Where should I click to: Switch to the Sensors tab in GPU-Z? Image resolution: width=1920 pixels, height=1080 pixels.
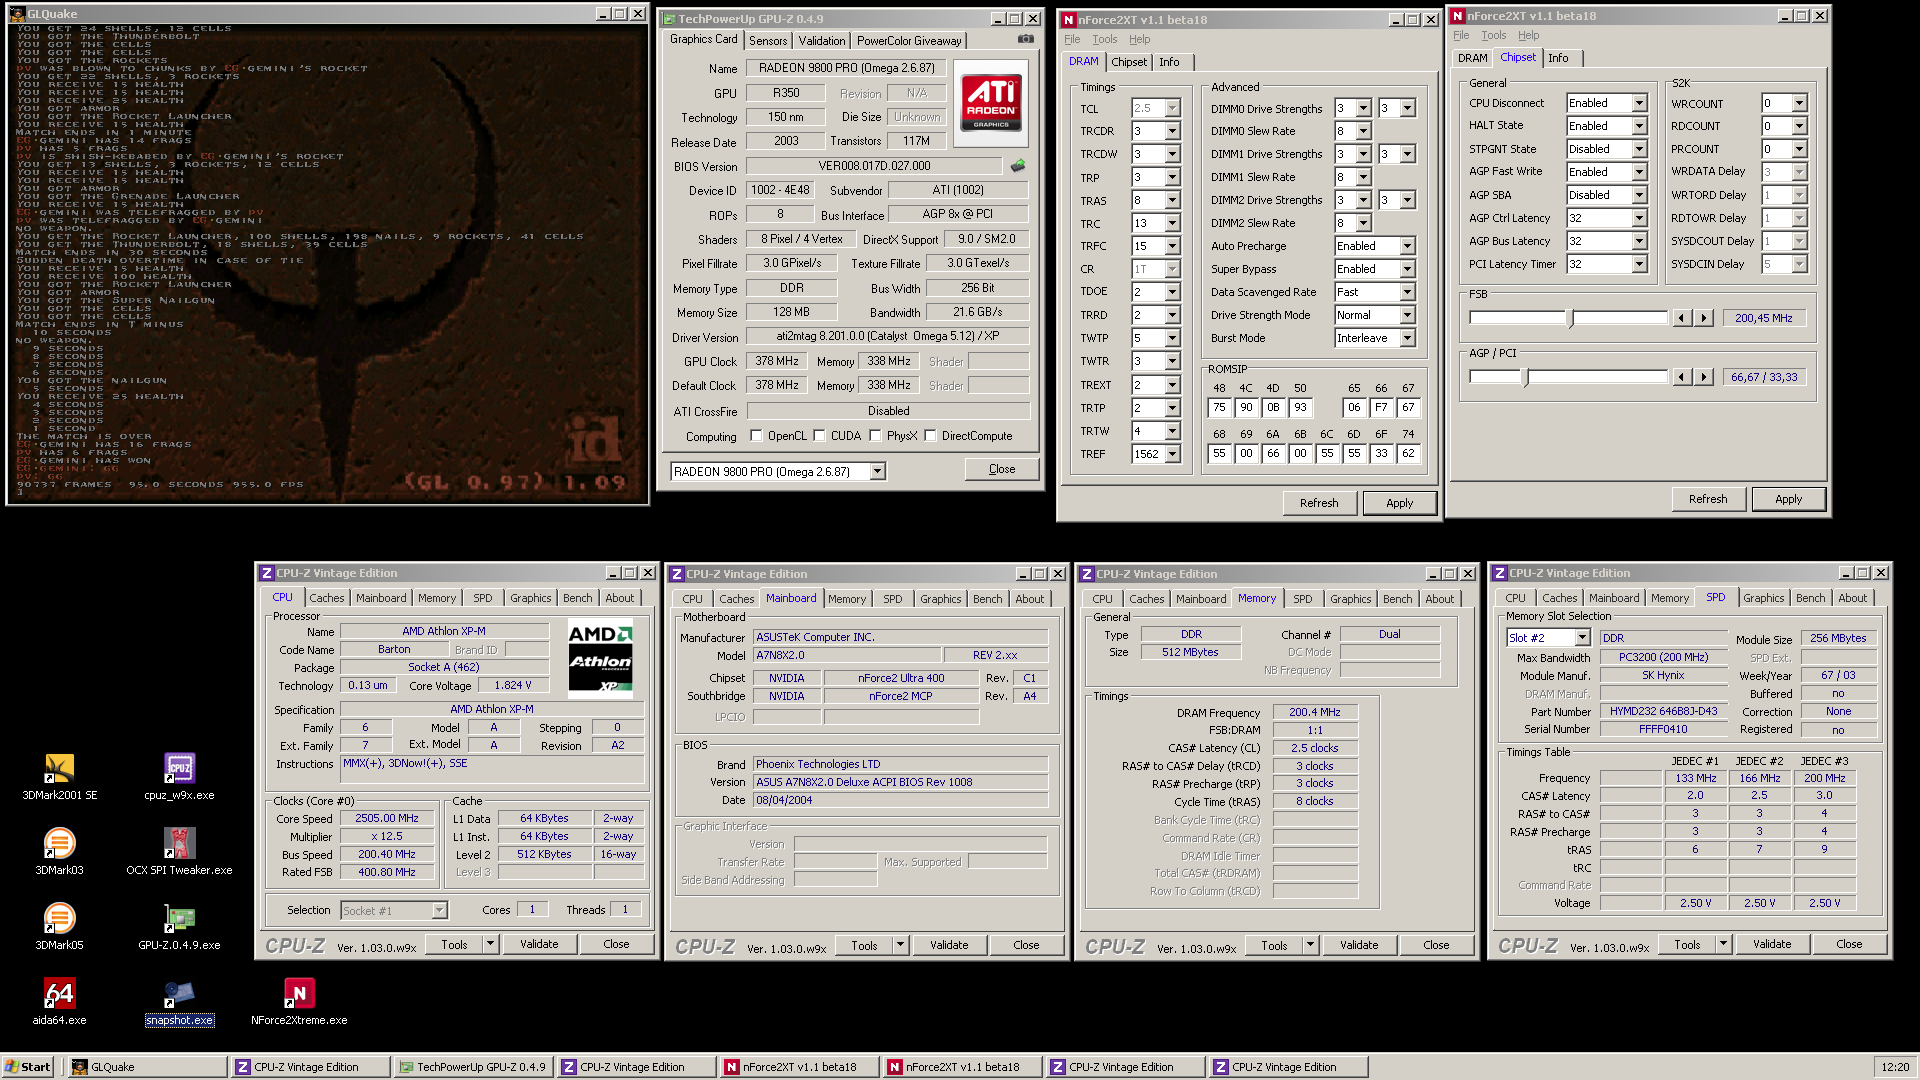coord(768,41)
